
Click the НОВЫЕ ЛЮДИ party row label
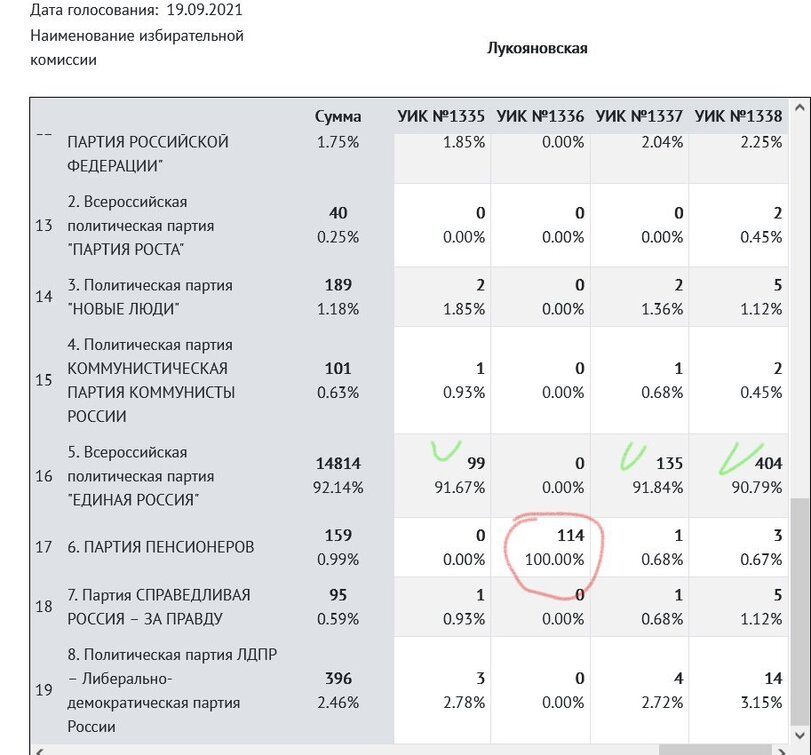(150, 297)
